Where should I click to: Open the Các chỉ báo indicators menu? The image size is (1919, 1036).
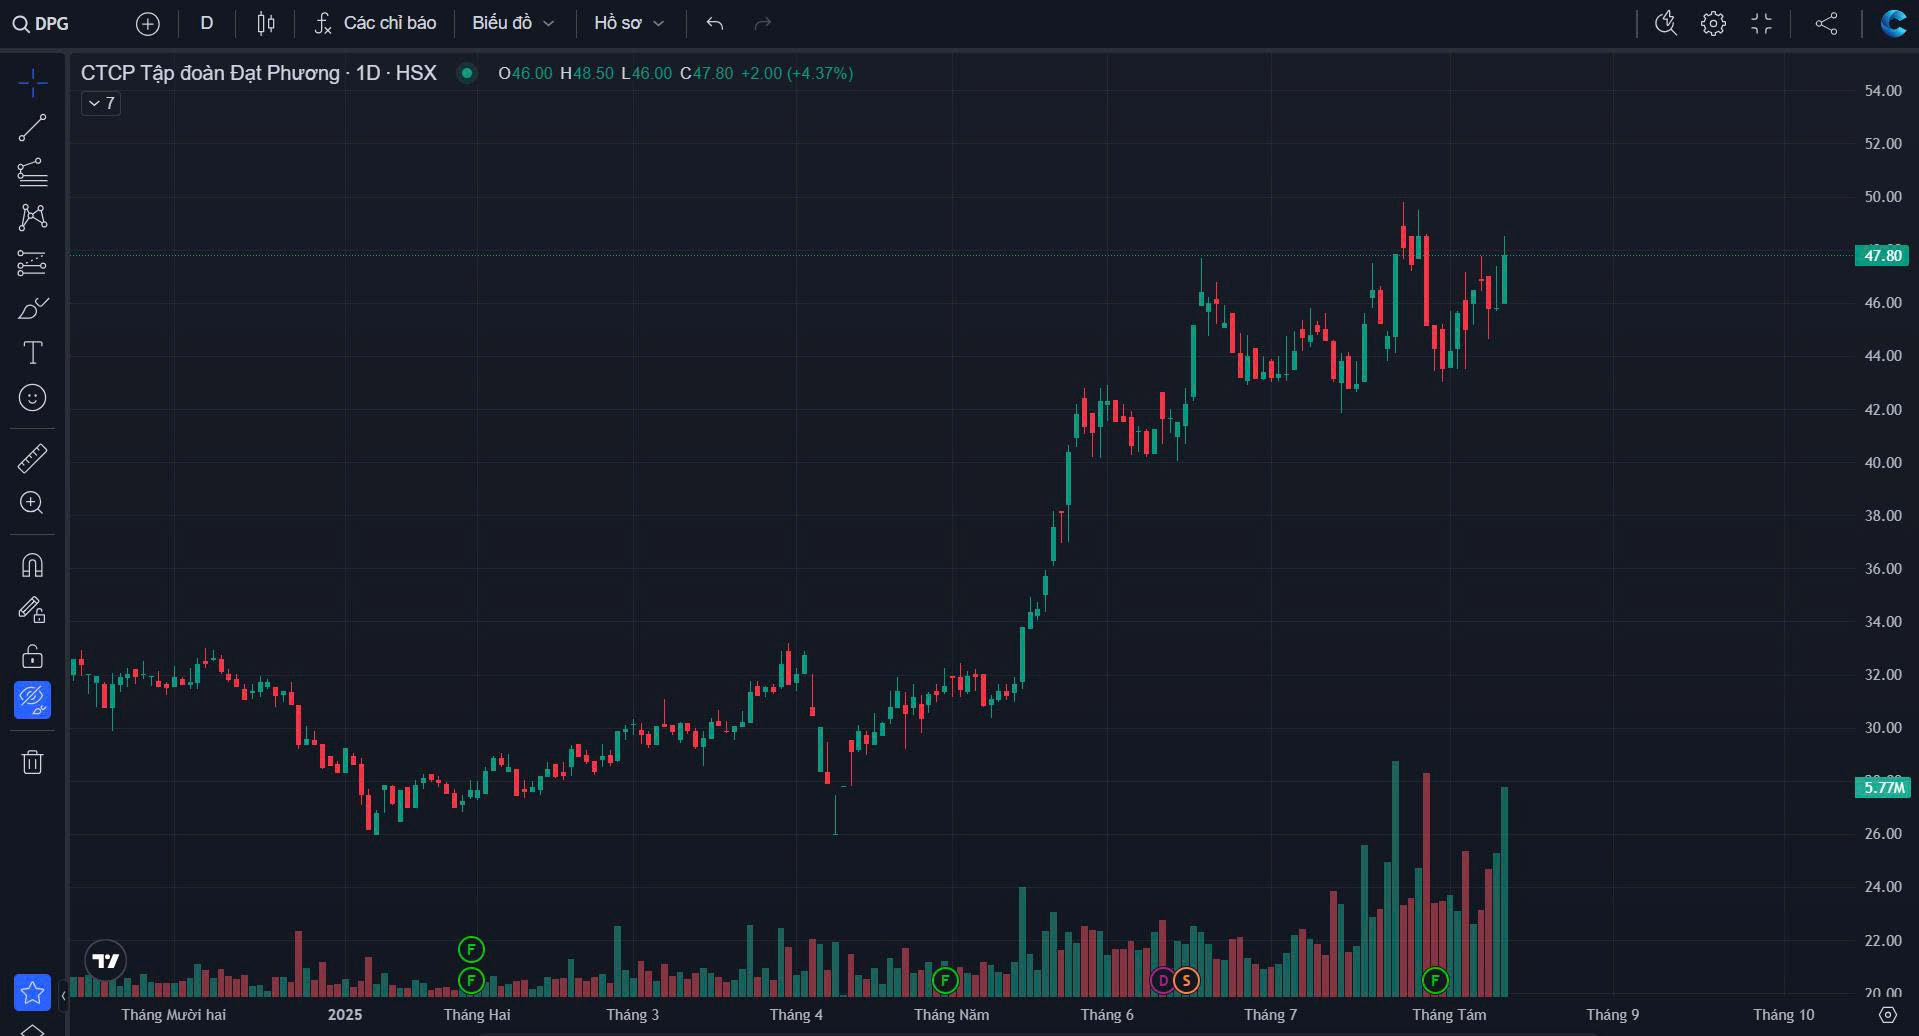pos(376,23)
